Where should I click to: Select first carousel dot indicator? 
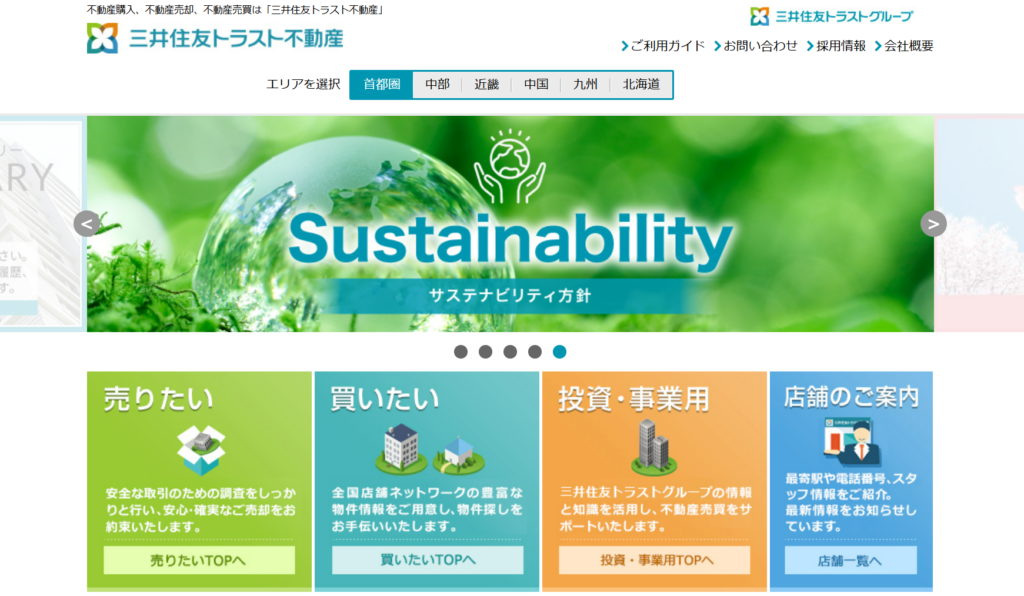[x=460, y=352]
